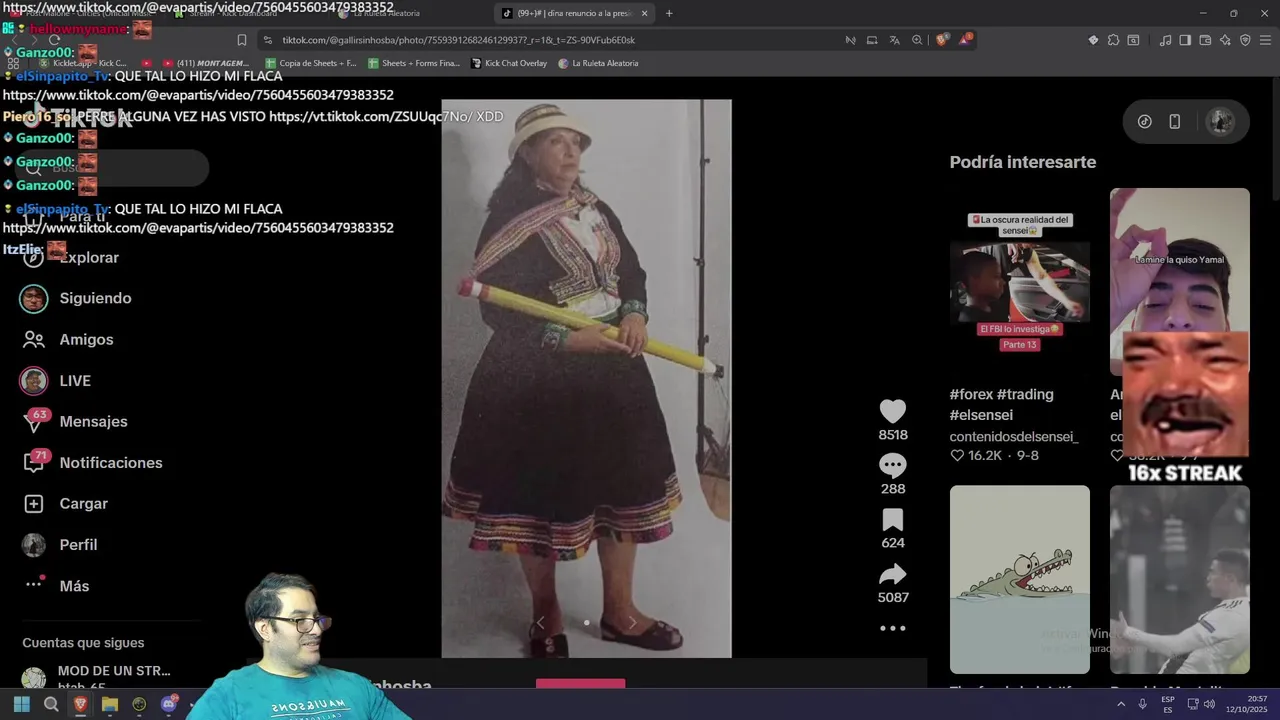Save post with the bookmark icon

pyautogui.click(x=893, y=519)
